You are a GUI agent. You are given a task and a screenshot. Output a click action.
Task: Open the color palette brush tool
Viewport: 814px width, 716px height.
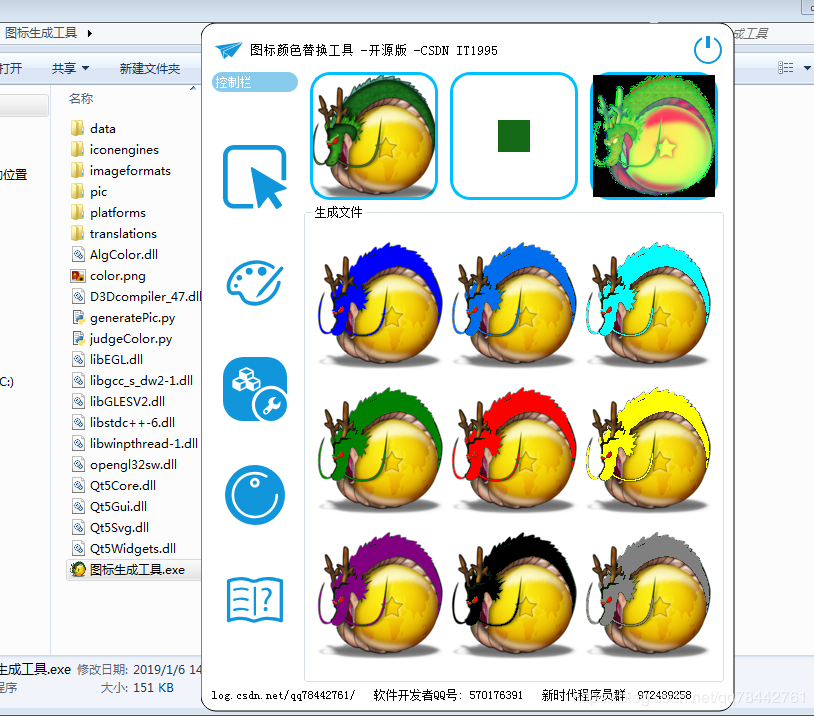tap(255, 281)
